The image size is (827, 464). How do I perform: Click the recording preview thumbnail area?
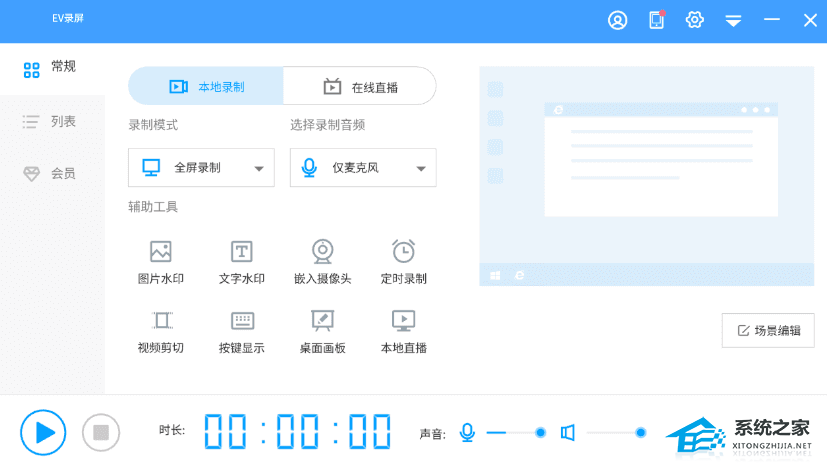(647, 176)
